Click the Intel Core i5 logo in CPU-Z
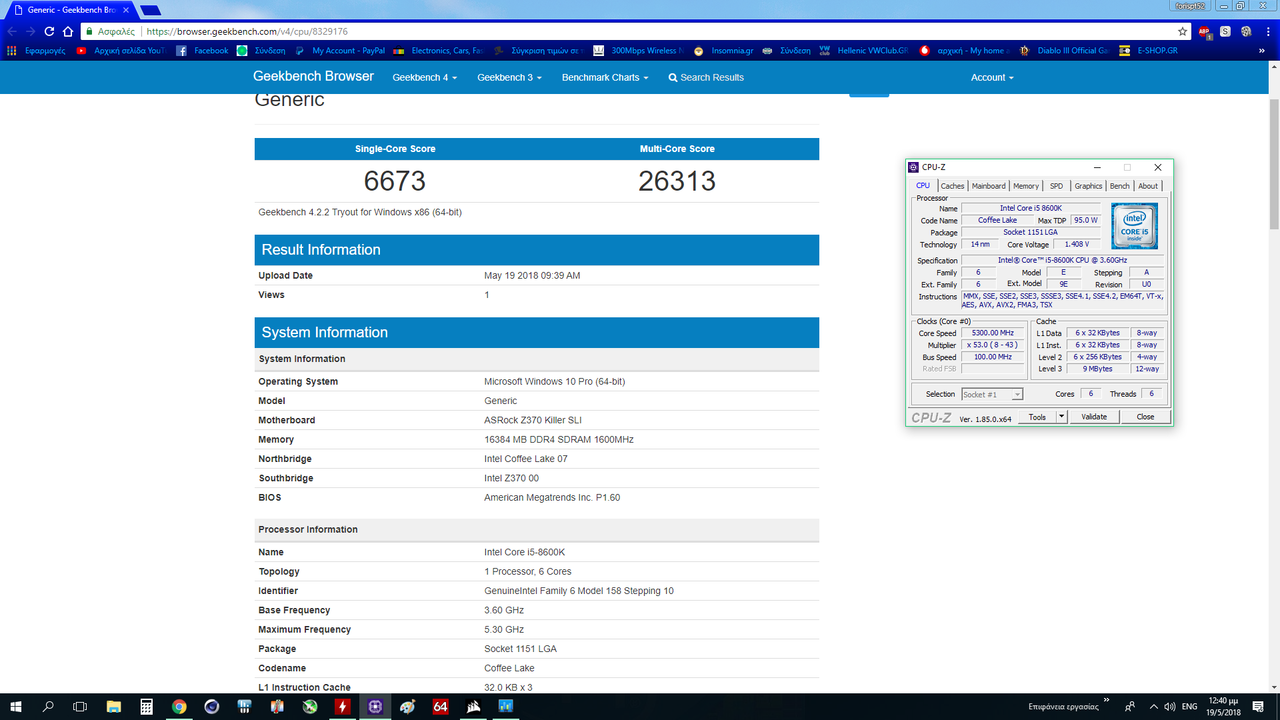 point(1134,226)
